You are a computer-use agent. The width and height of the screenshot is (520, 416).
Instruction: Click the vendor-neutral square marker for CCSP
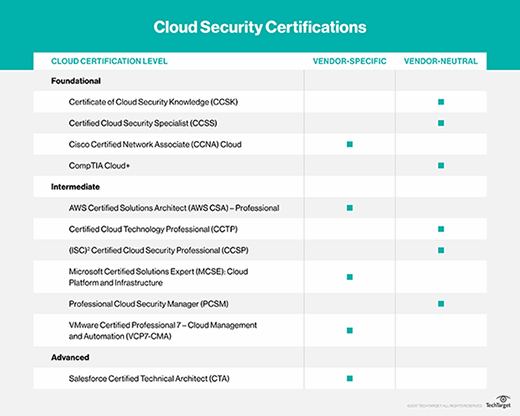441,250
